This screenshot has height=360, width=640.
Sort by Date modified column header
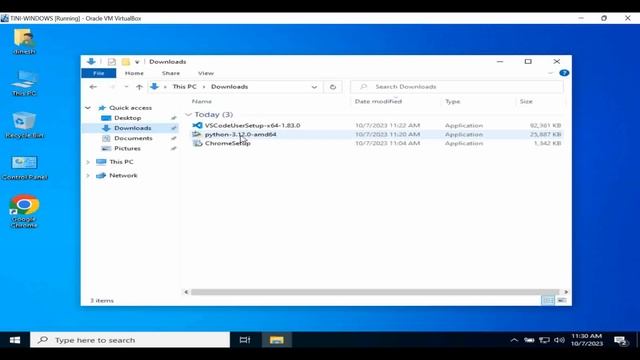pyautogui.click(x=378, y=101)
